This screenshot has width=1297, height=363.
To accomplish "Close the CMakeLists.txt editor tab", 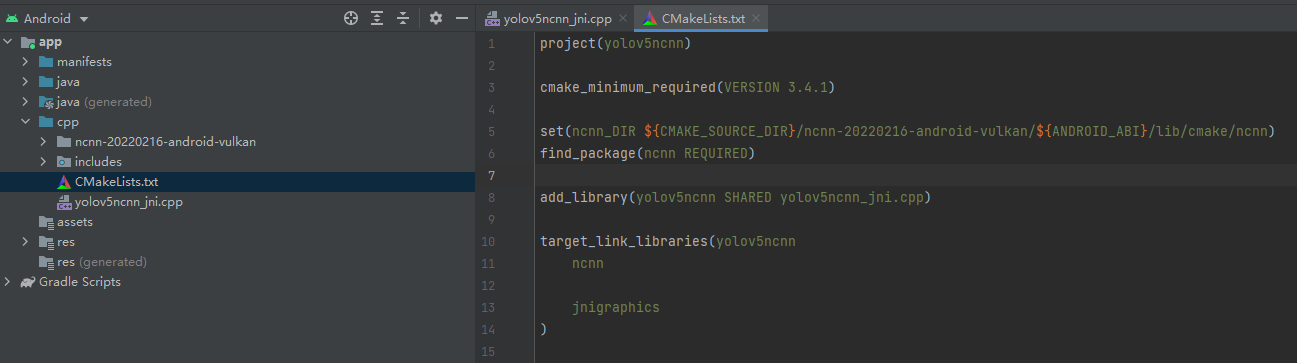I will point(755,19).
